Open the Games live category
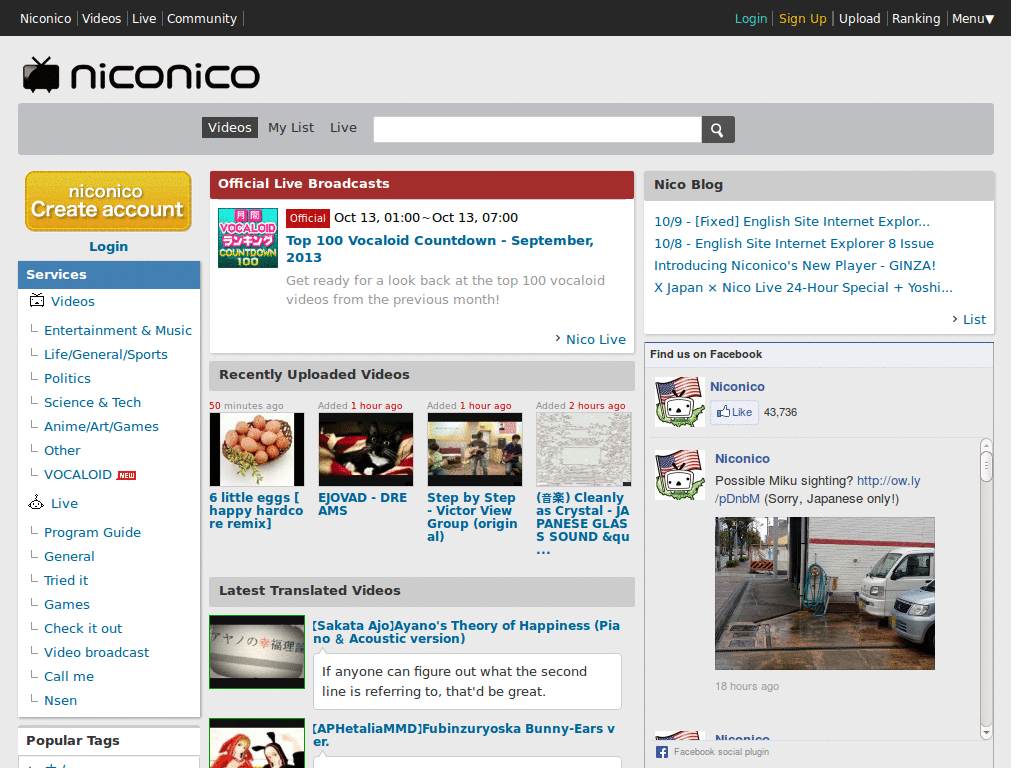This screenshot has height=768, width=1024. (67, 604)
